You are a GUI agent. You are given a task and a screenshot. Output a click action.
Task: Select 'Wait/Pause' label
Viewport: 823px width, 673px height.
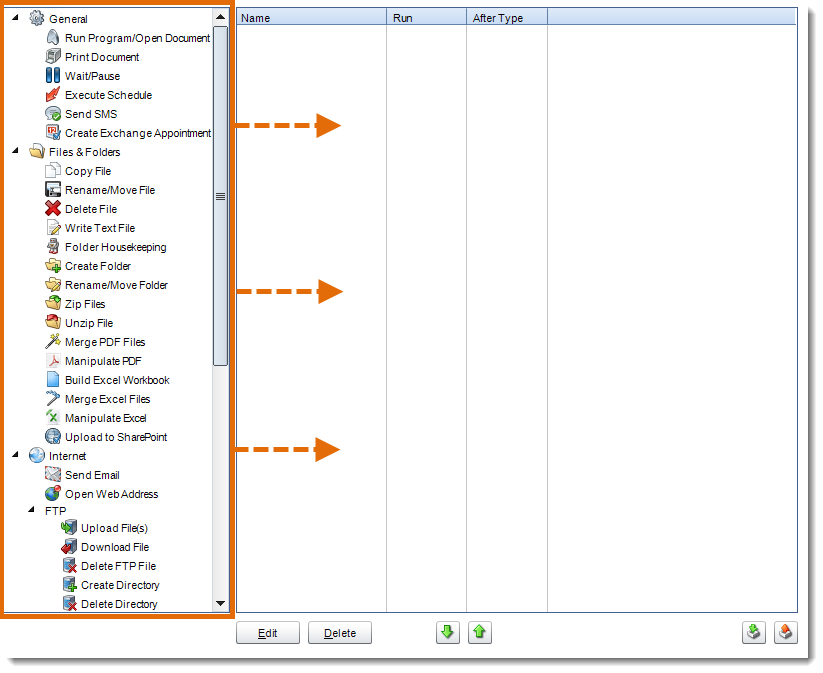(x=92, y=76)
